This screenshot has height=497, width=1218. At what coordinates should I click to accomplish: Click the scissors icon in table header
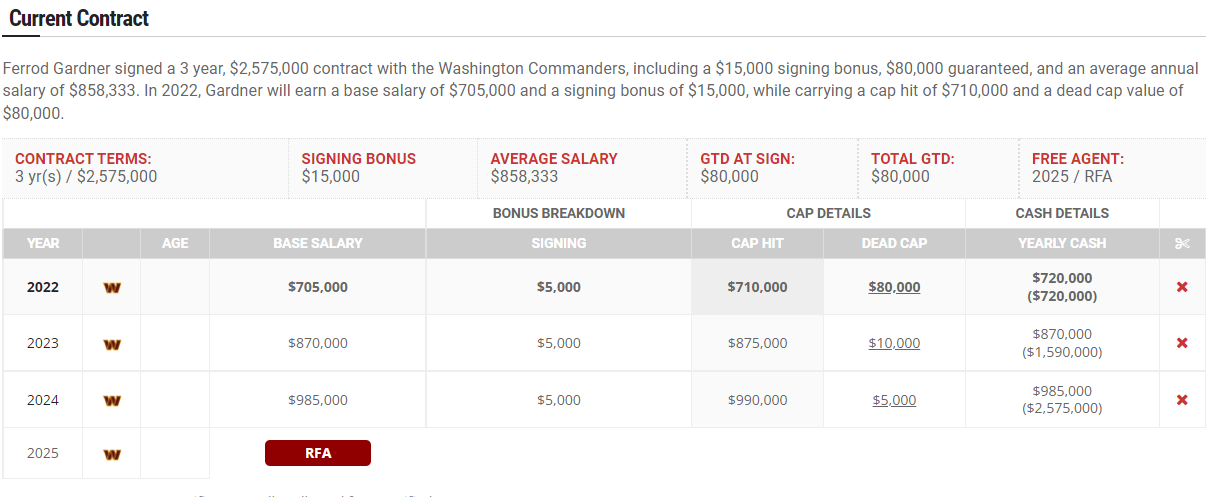[1182, 243]
